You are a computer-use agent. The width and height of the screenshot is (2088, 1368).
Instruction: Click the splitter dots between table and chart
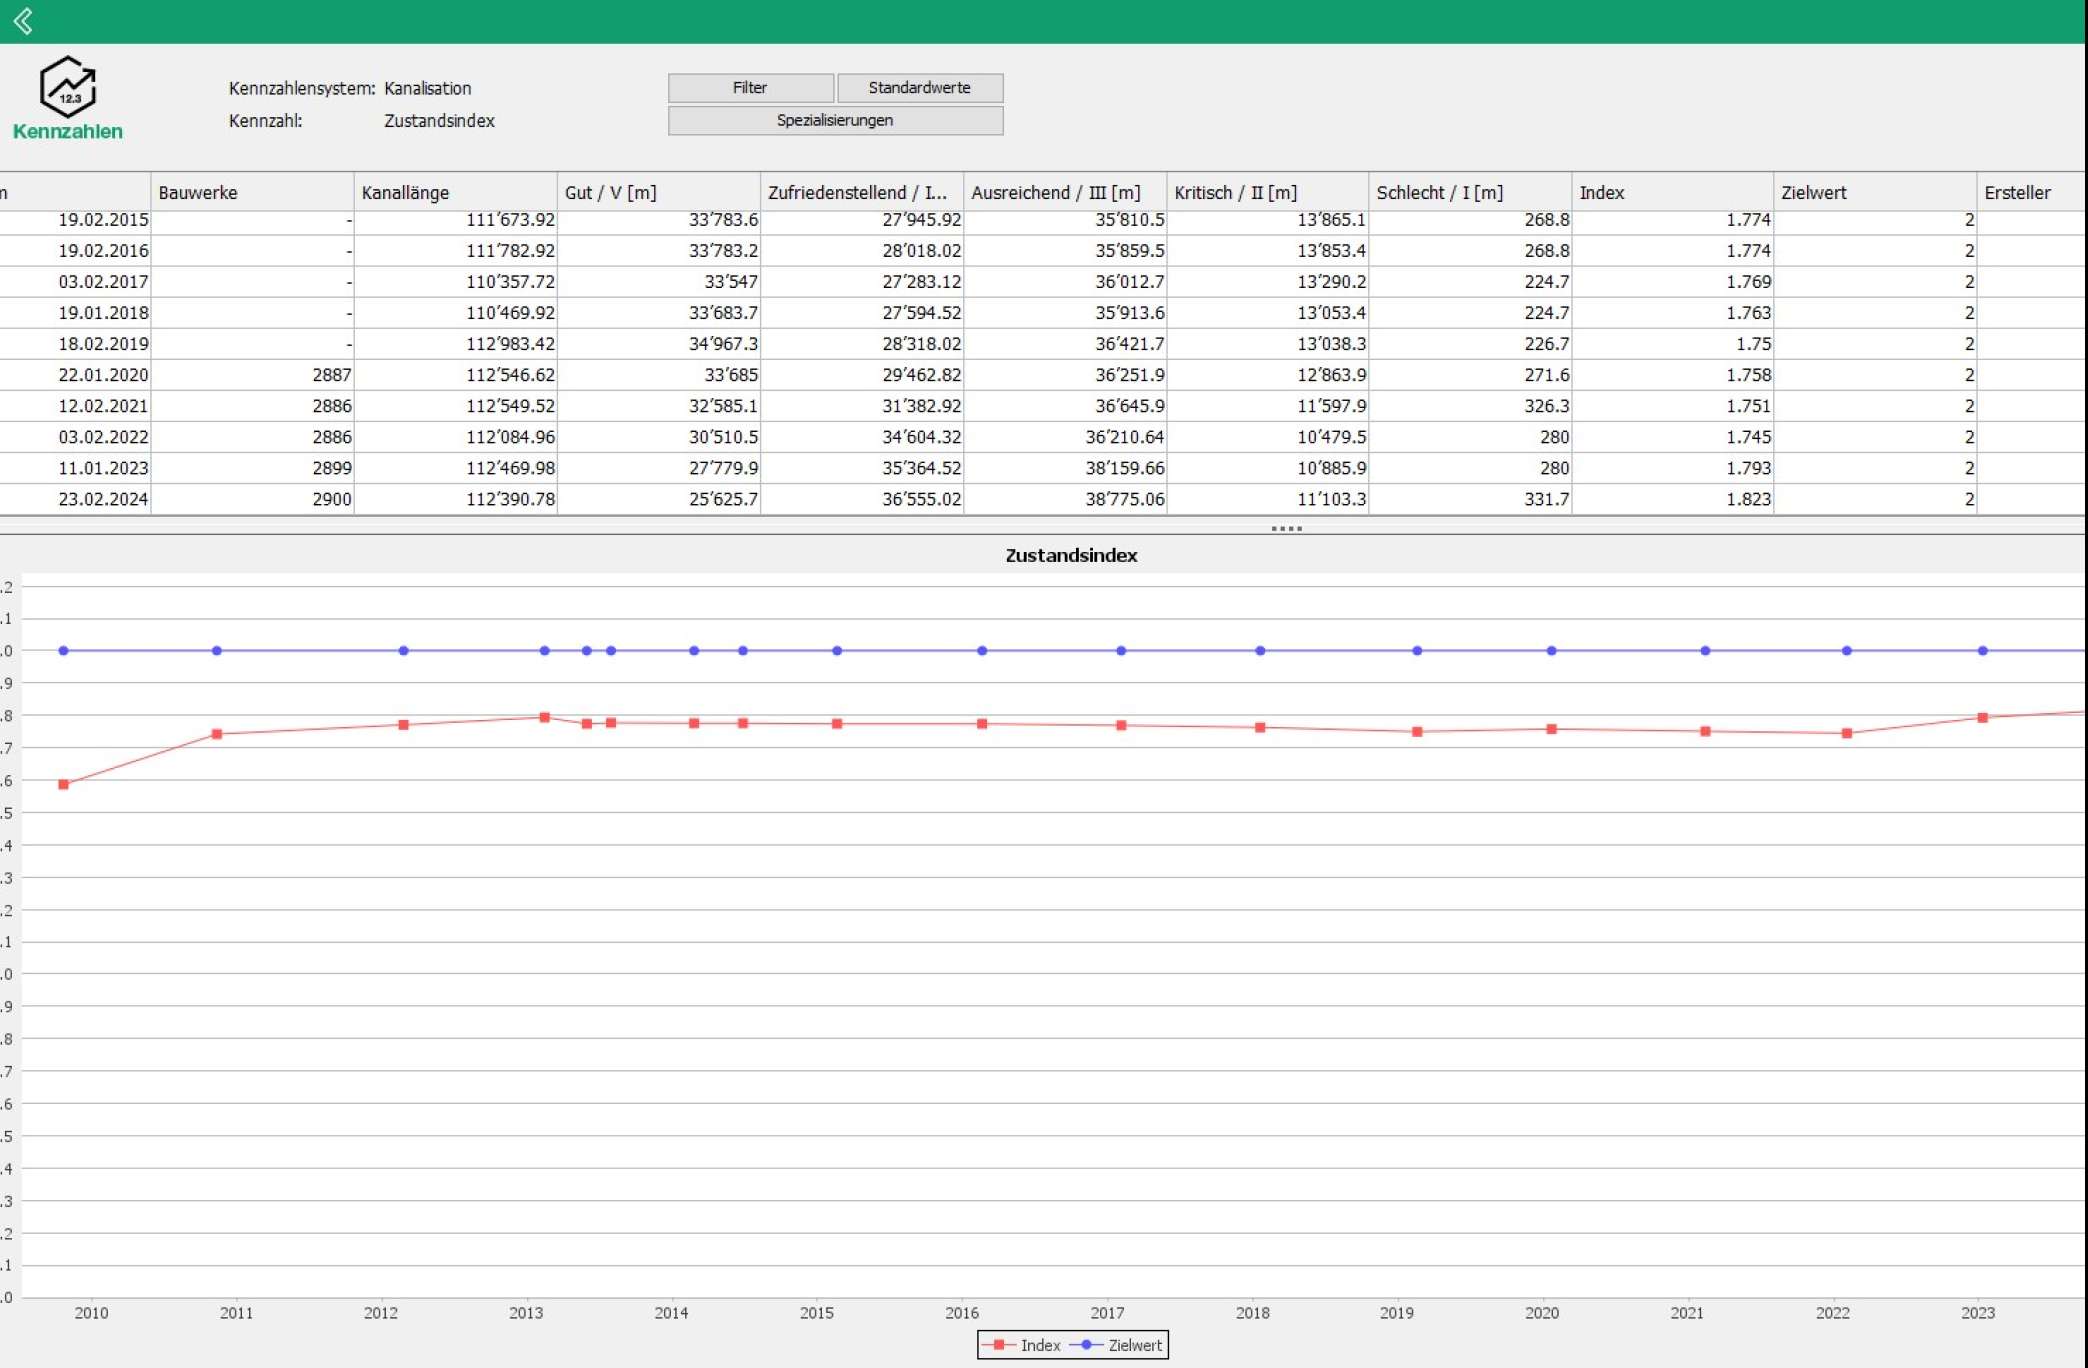pyautogui.click(x=1286, y=528)
